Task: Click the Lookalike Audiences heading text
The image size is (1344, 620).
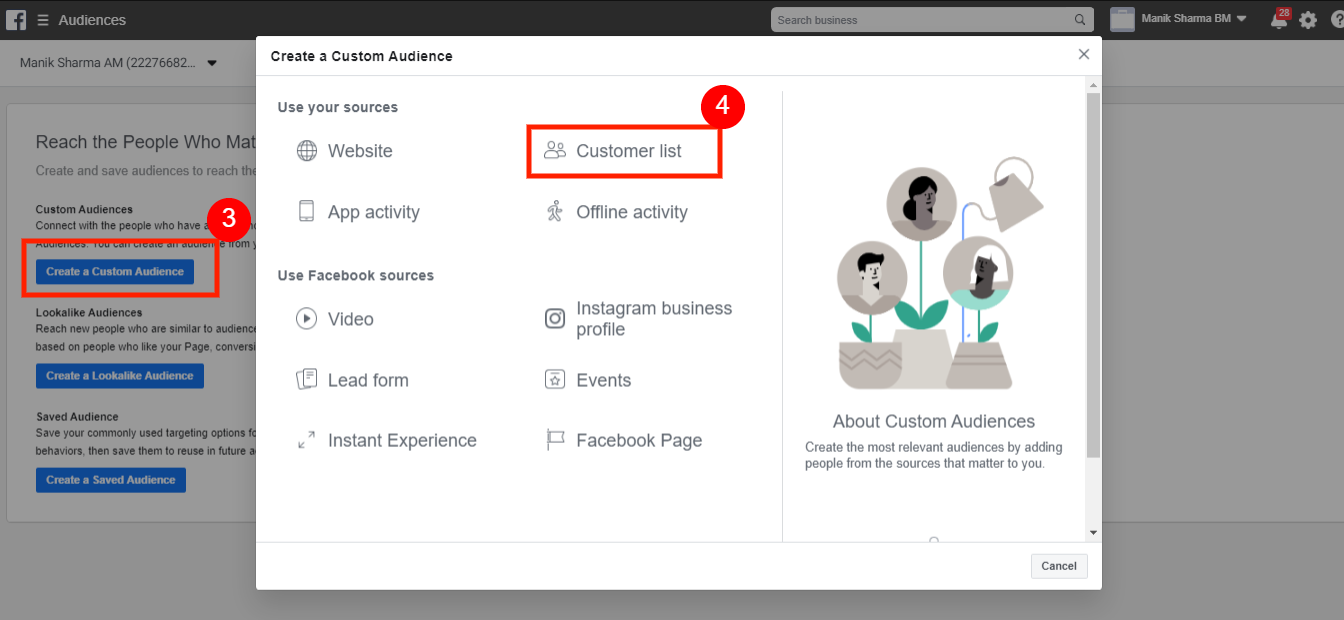Action: pos(89,313)
